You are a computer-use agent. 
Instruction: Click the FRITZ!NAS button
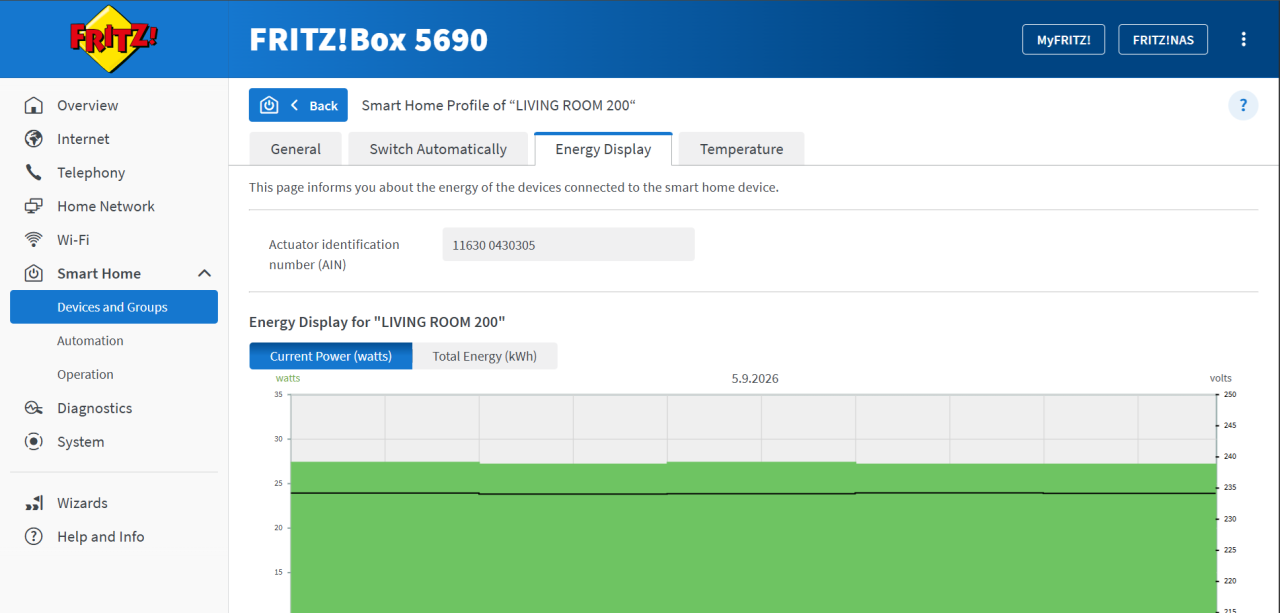[x=1163, y=40]
